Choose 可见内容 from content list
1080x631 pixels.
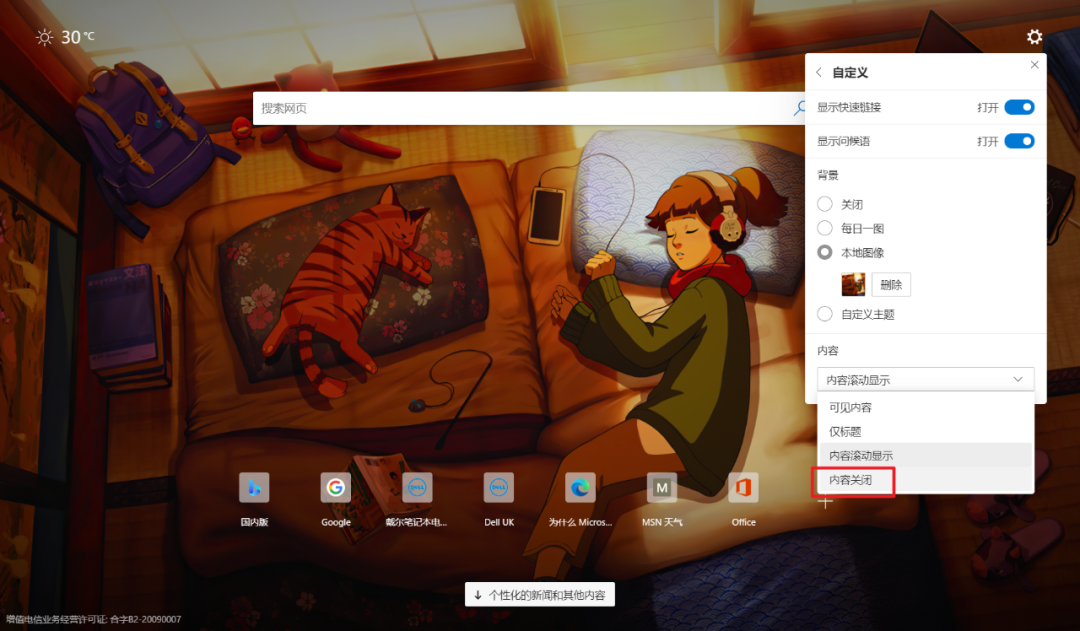(925, 407)
